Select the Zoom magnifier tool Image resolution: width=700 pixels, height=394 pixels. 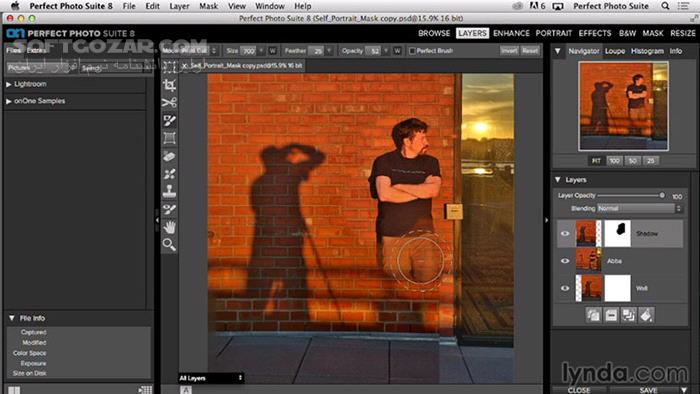[169, 245]
